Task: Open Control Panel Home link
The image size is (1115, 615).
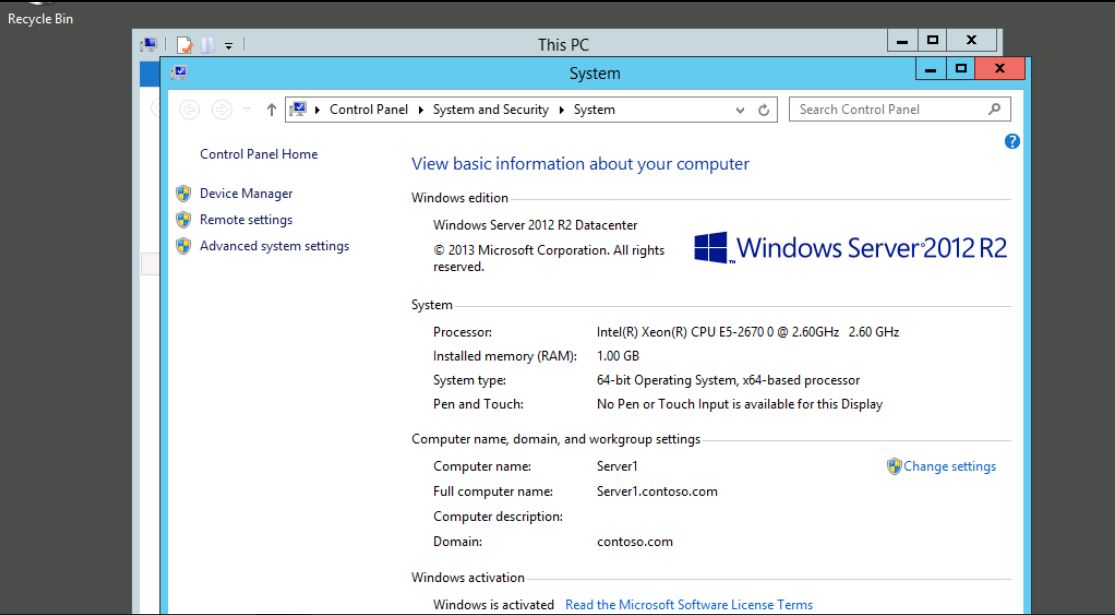Action: [259, 154]
